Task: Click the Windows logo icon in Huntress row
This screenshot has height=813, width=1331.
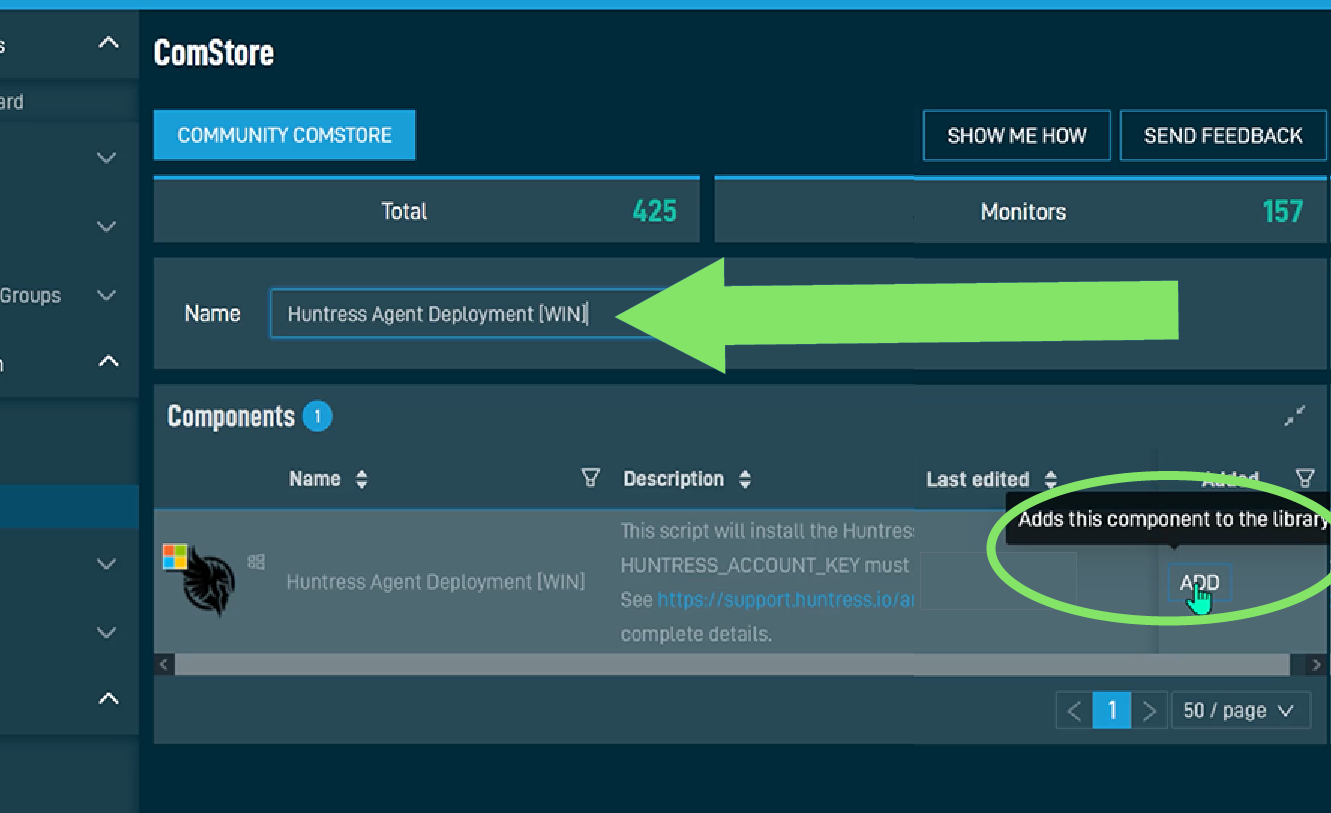Action: click(x=175, y=556)
